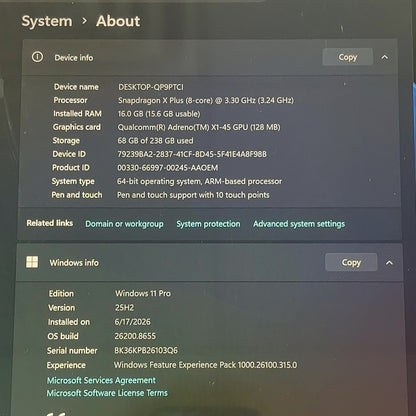Open System protection link
The image size is (416, 416).
(208, 224)
